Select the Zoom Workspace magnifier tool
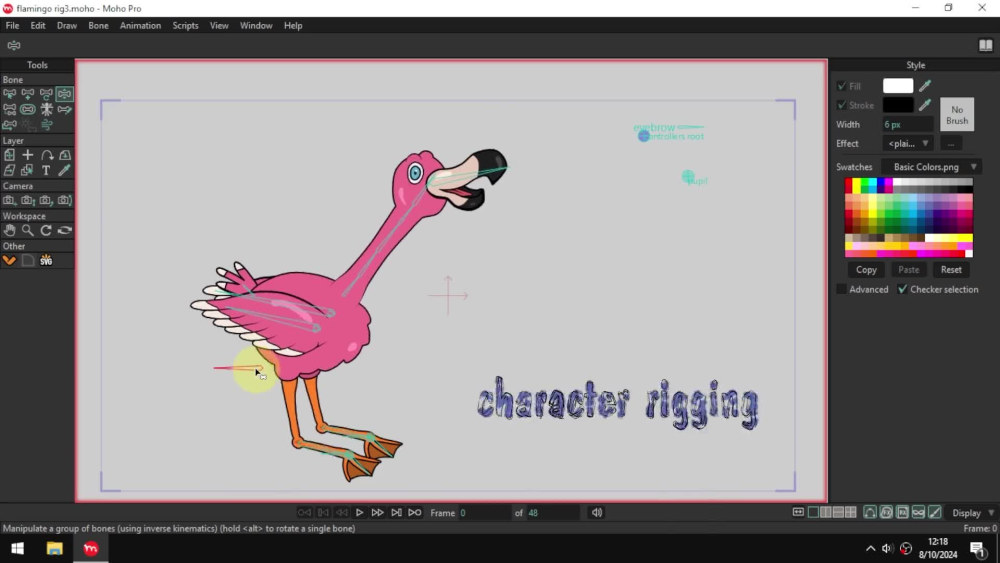1000x563 pixels. tap(27, 230)
